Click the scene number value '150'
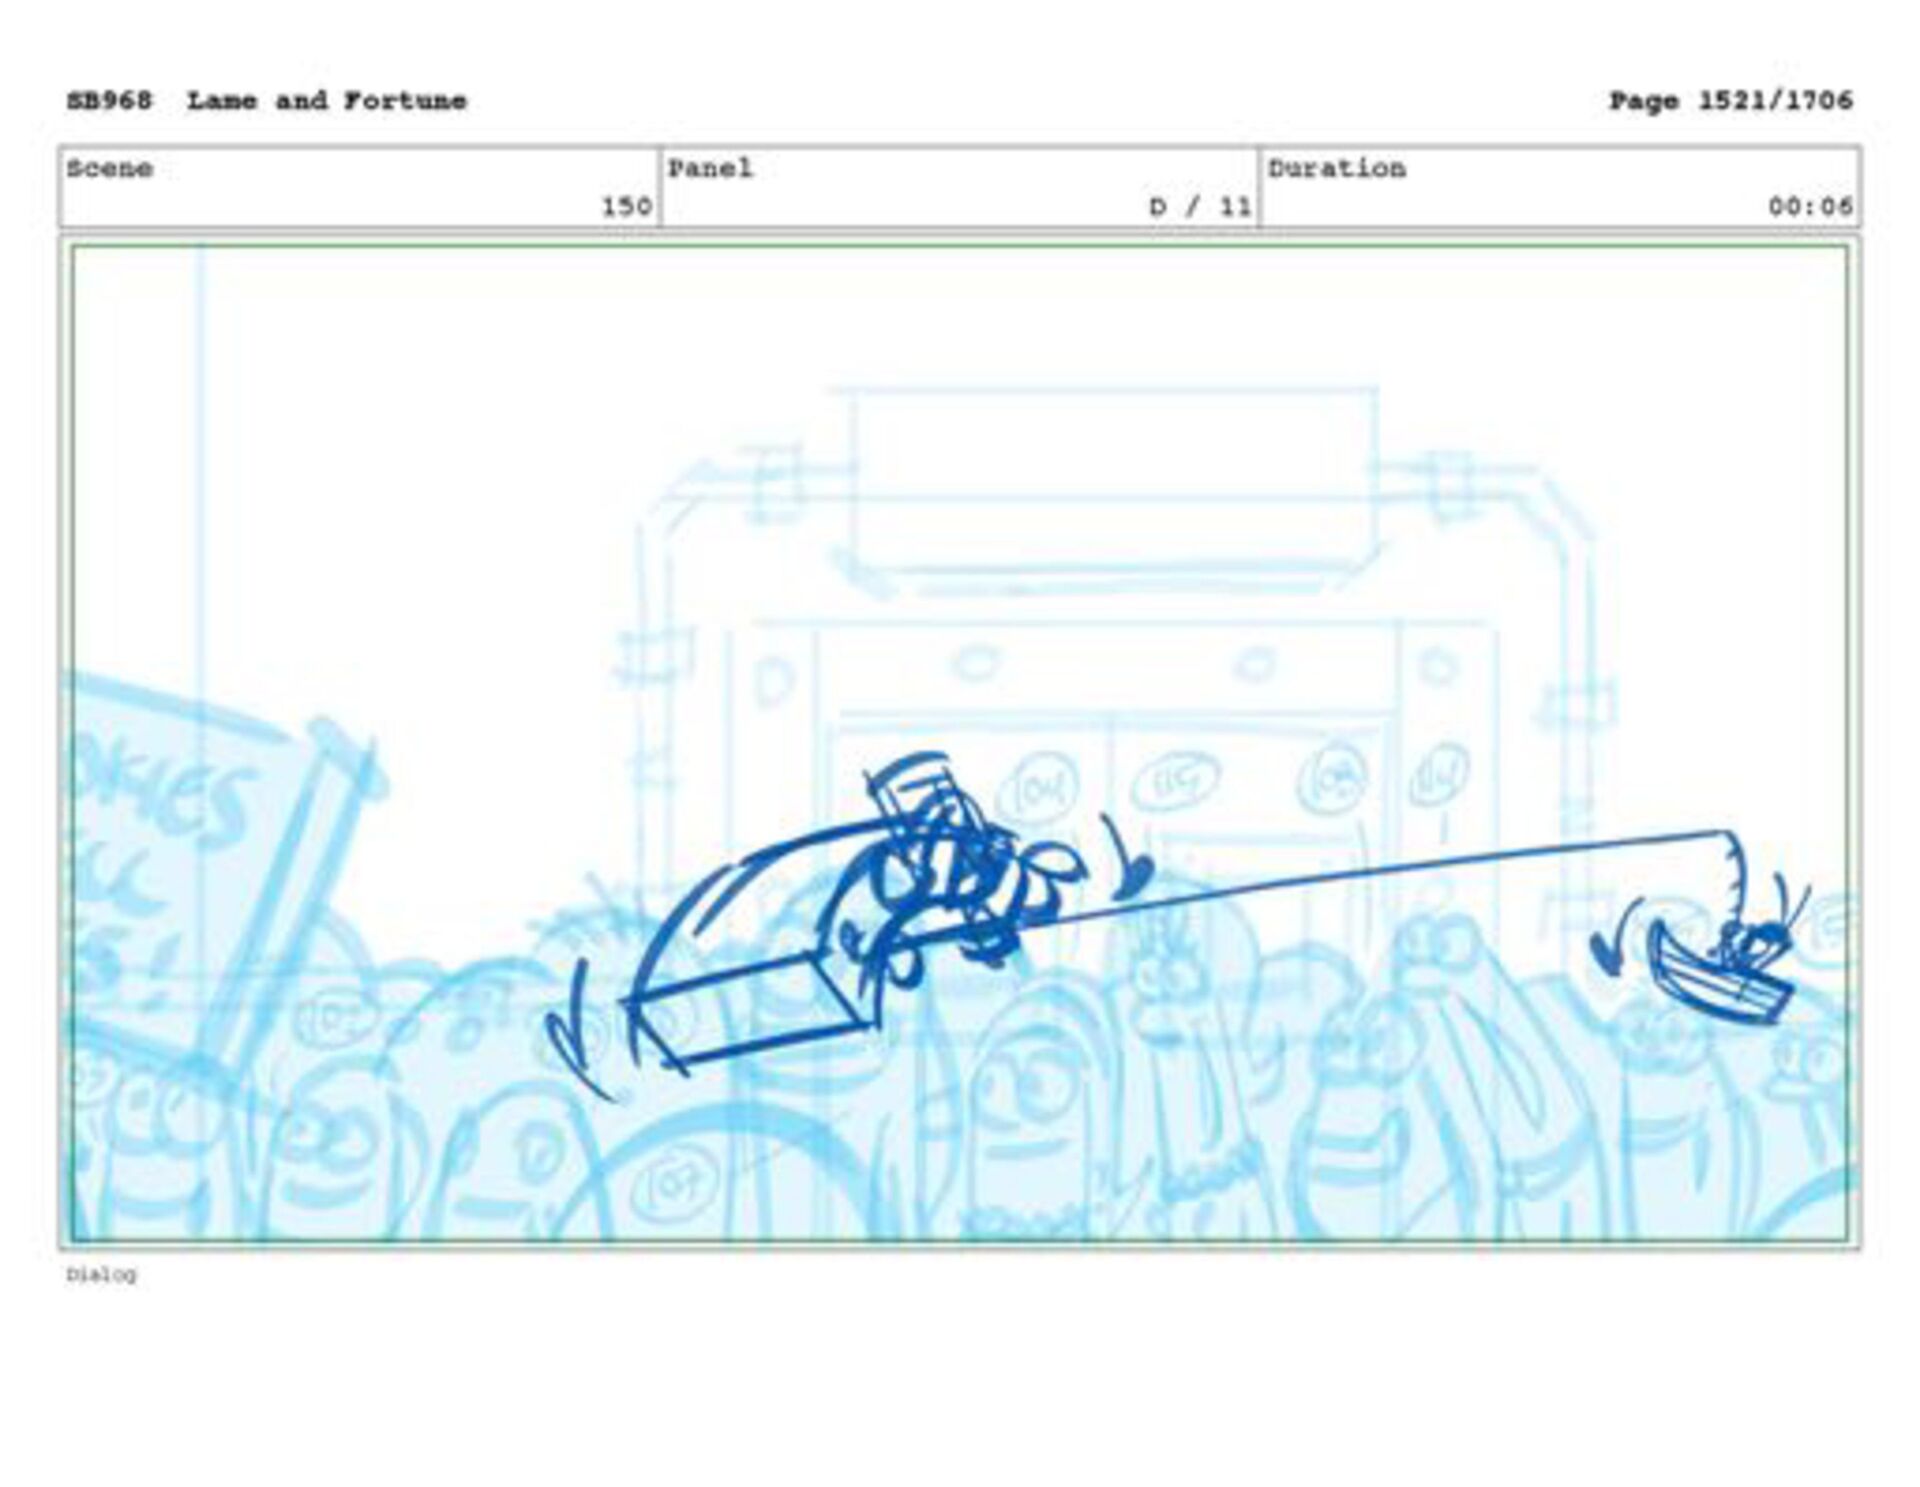 tap(627, 207)
